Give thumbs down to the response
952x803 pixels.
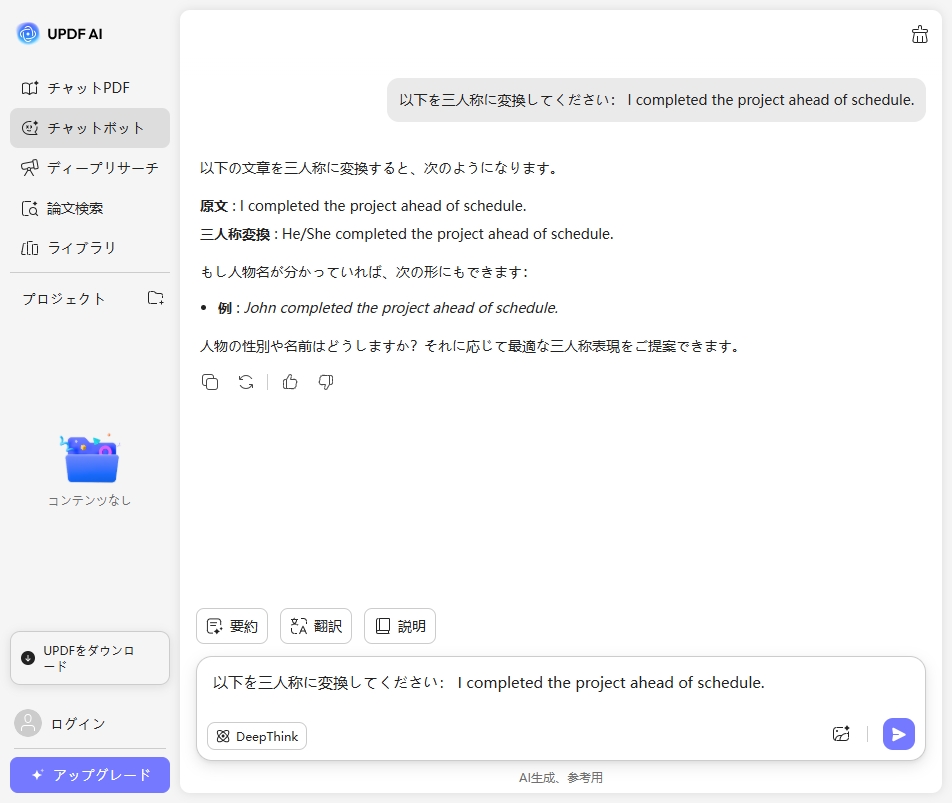(x=326, y=382)
